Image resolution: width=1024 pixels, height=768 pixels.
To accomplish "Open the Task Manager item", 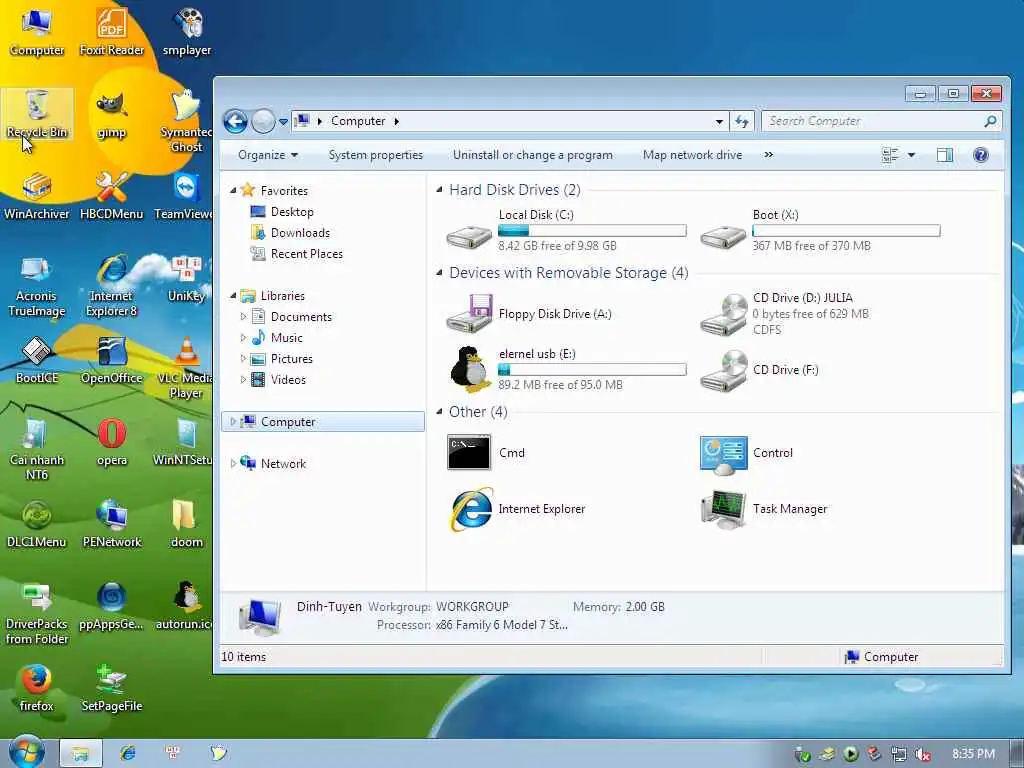I will pos(764,509).
